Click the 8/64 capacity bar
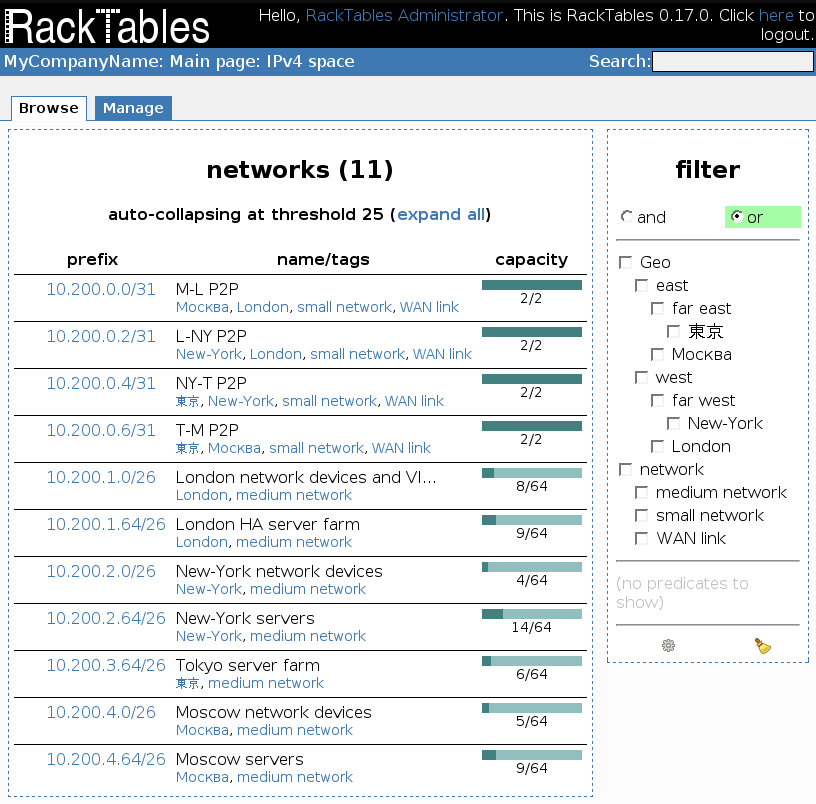 coord(532,473)
